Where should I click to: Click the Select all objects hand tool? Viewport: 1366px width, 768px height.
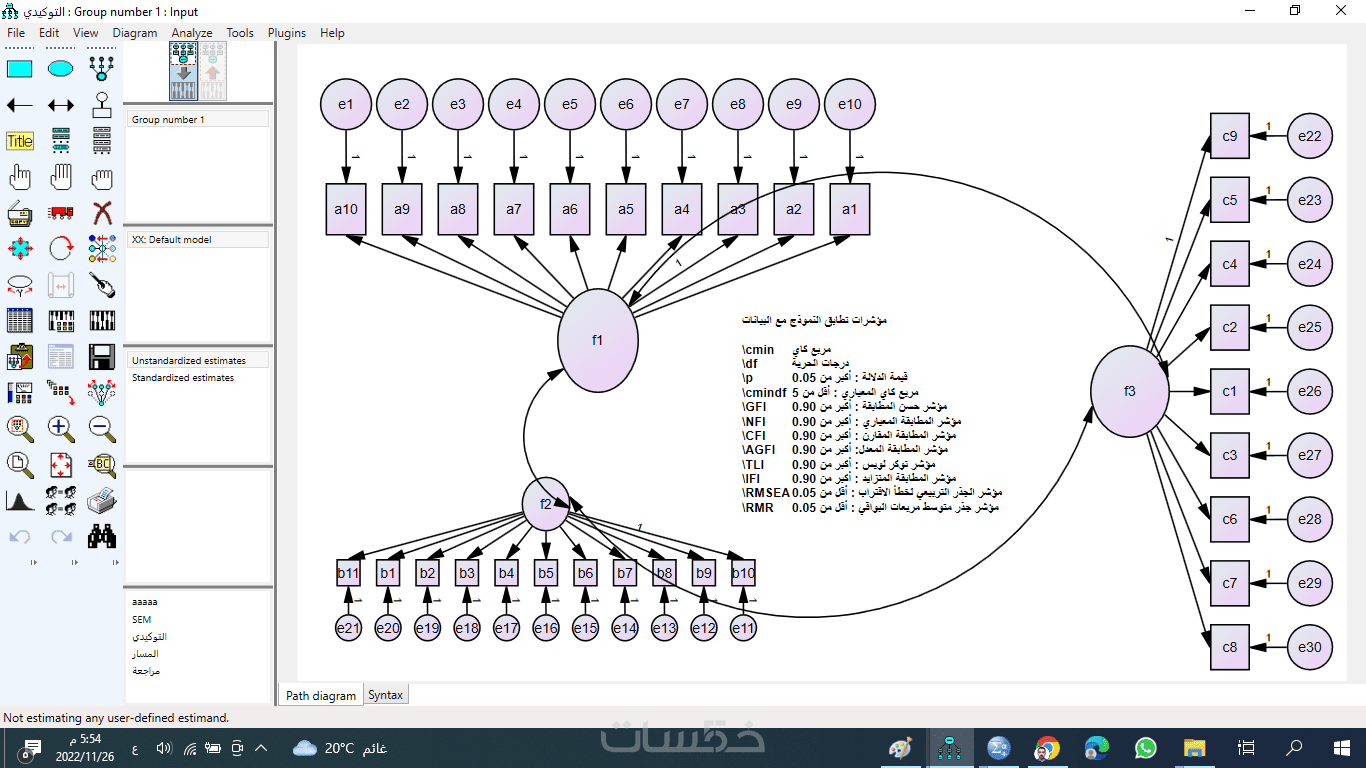tap(61, 177)
